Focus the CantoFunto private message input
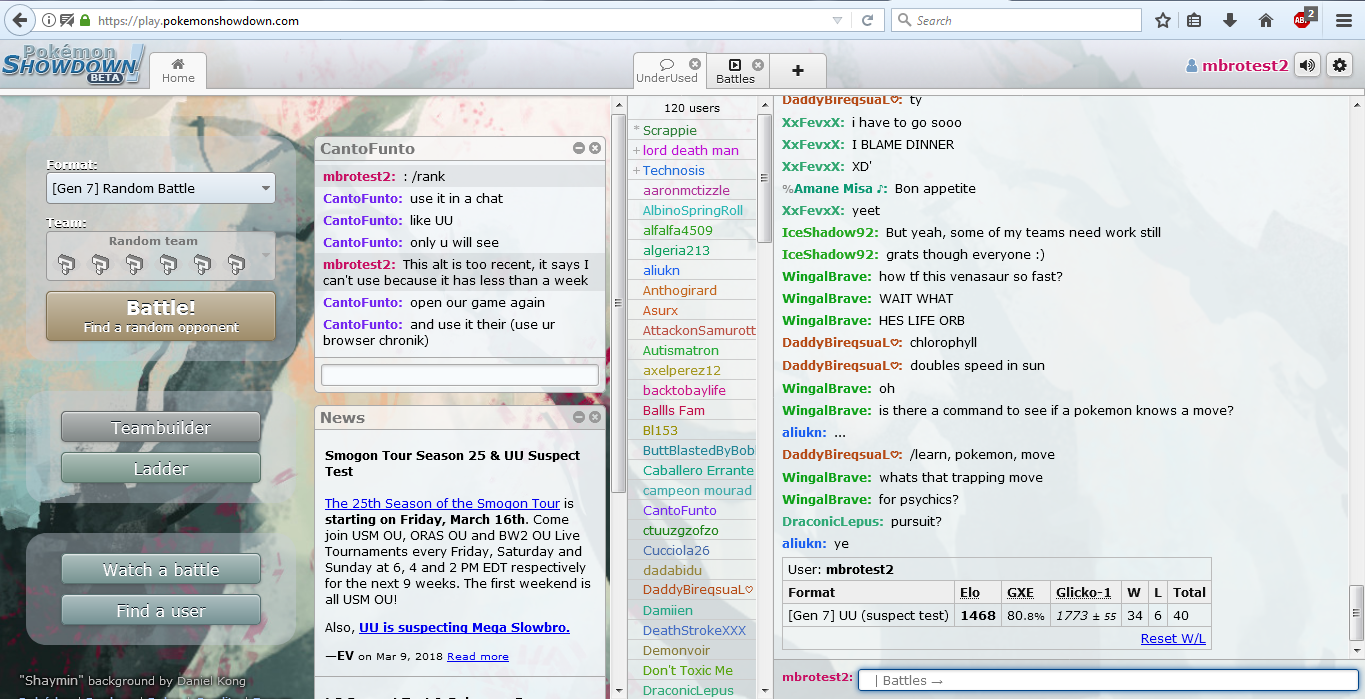Viewport: 1365px width, 699px height. (459, 375)
